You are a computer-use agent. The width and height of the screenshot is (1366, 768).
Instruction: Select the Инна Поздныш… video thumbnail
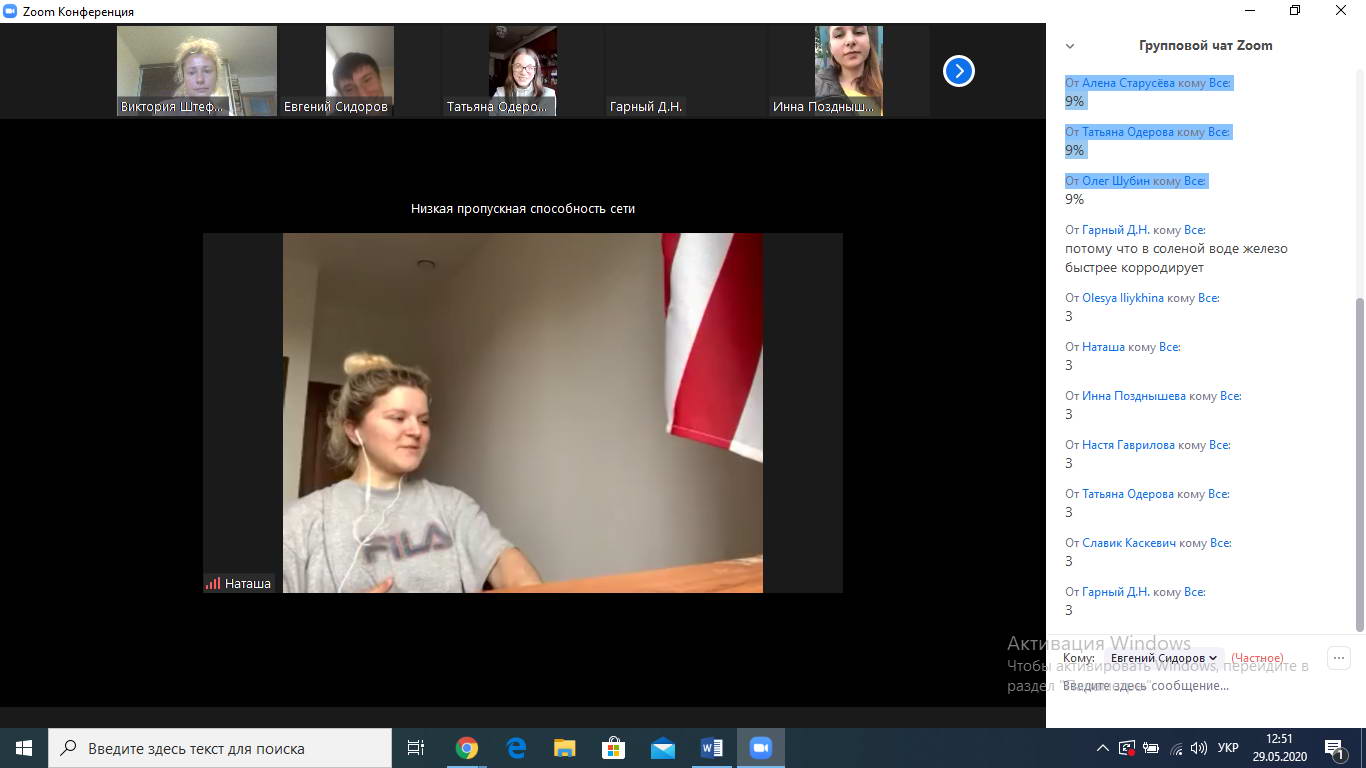click(849, 71)
